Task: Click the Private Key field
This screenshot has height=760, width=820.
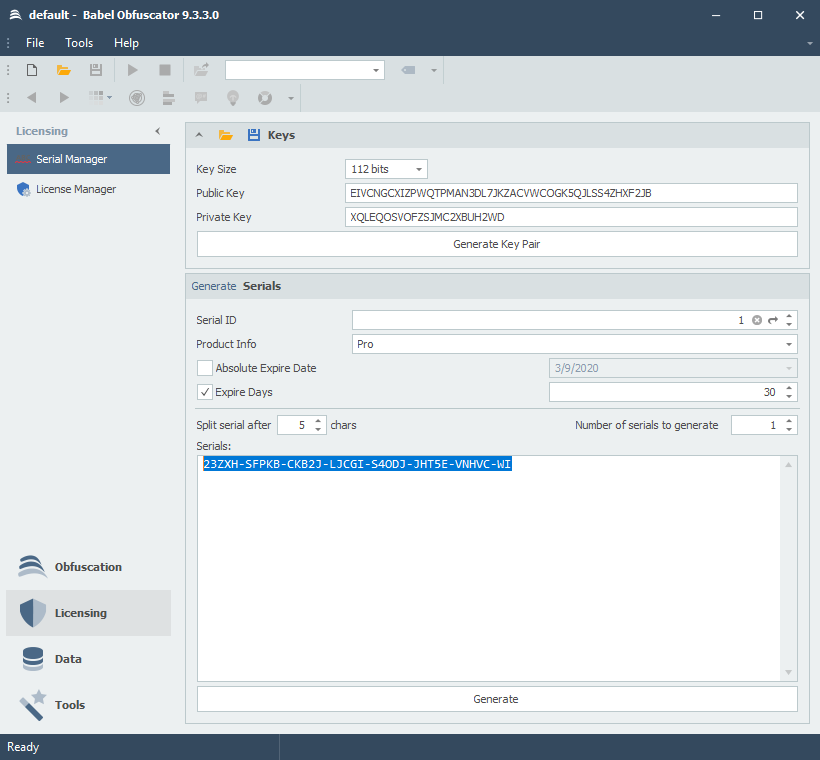Action: click(x=571, y=218)
